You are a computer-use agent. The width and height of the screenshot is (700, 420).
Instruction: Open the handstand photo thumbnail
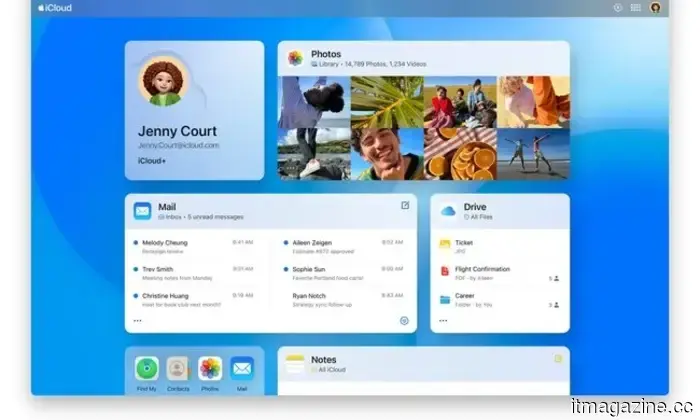click(314, 102)
